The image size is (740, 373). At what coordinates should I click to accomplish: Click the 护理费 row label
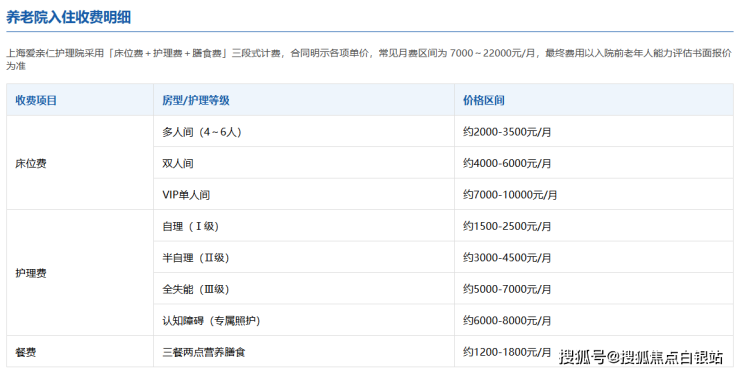click(31, 273)
